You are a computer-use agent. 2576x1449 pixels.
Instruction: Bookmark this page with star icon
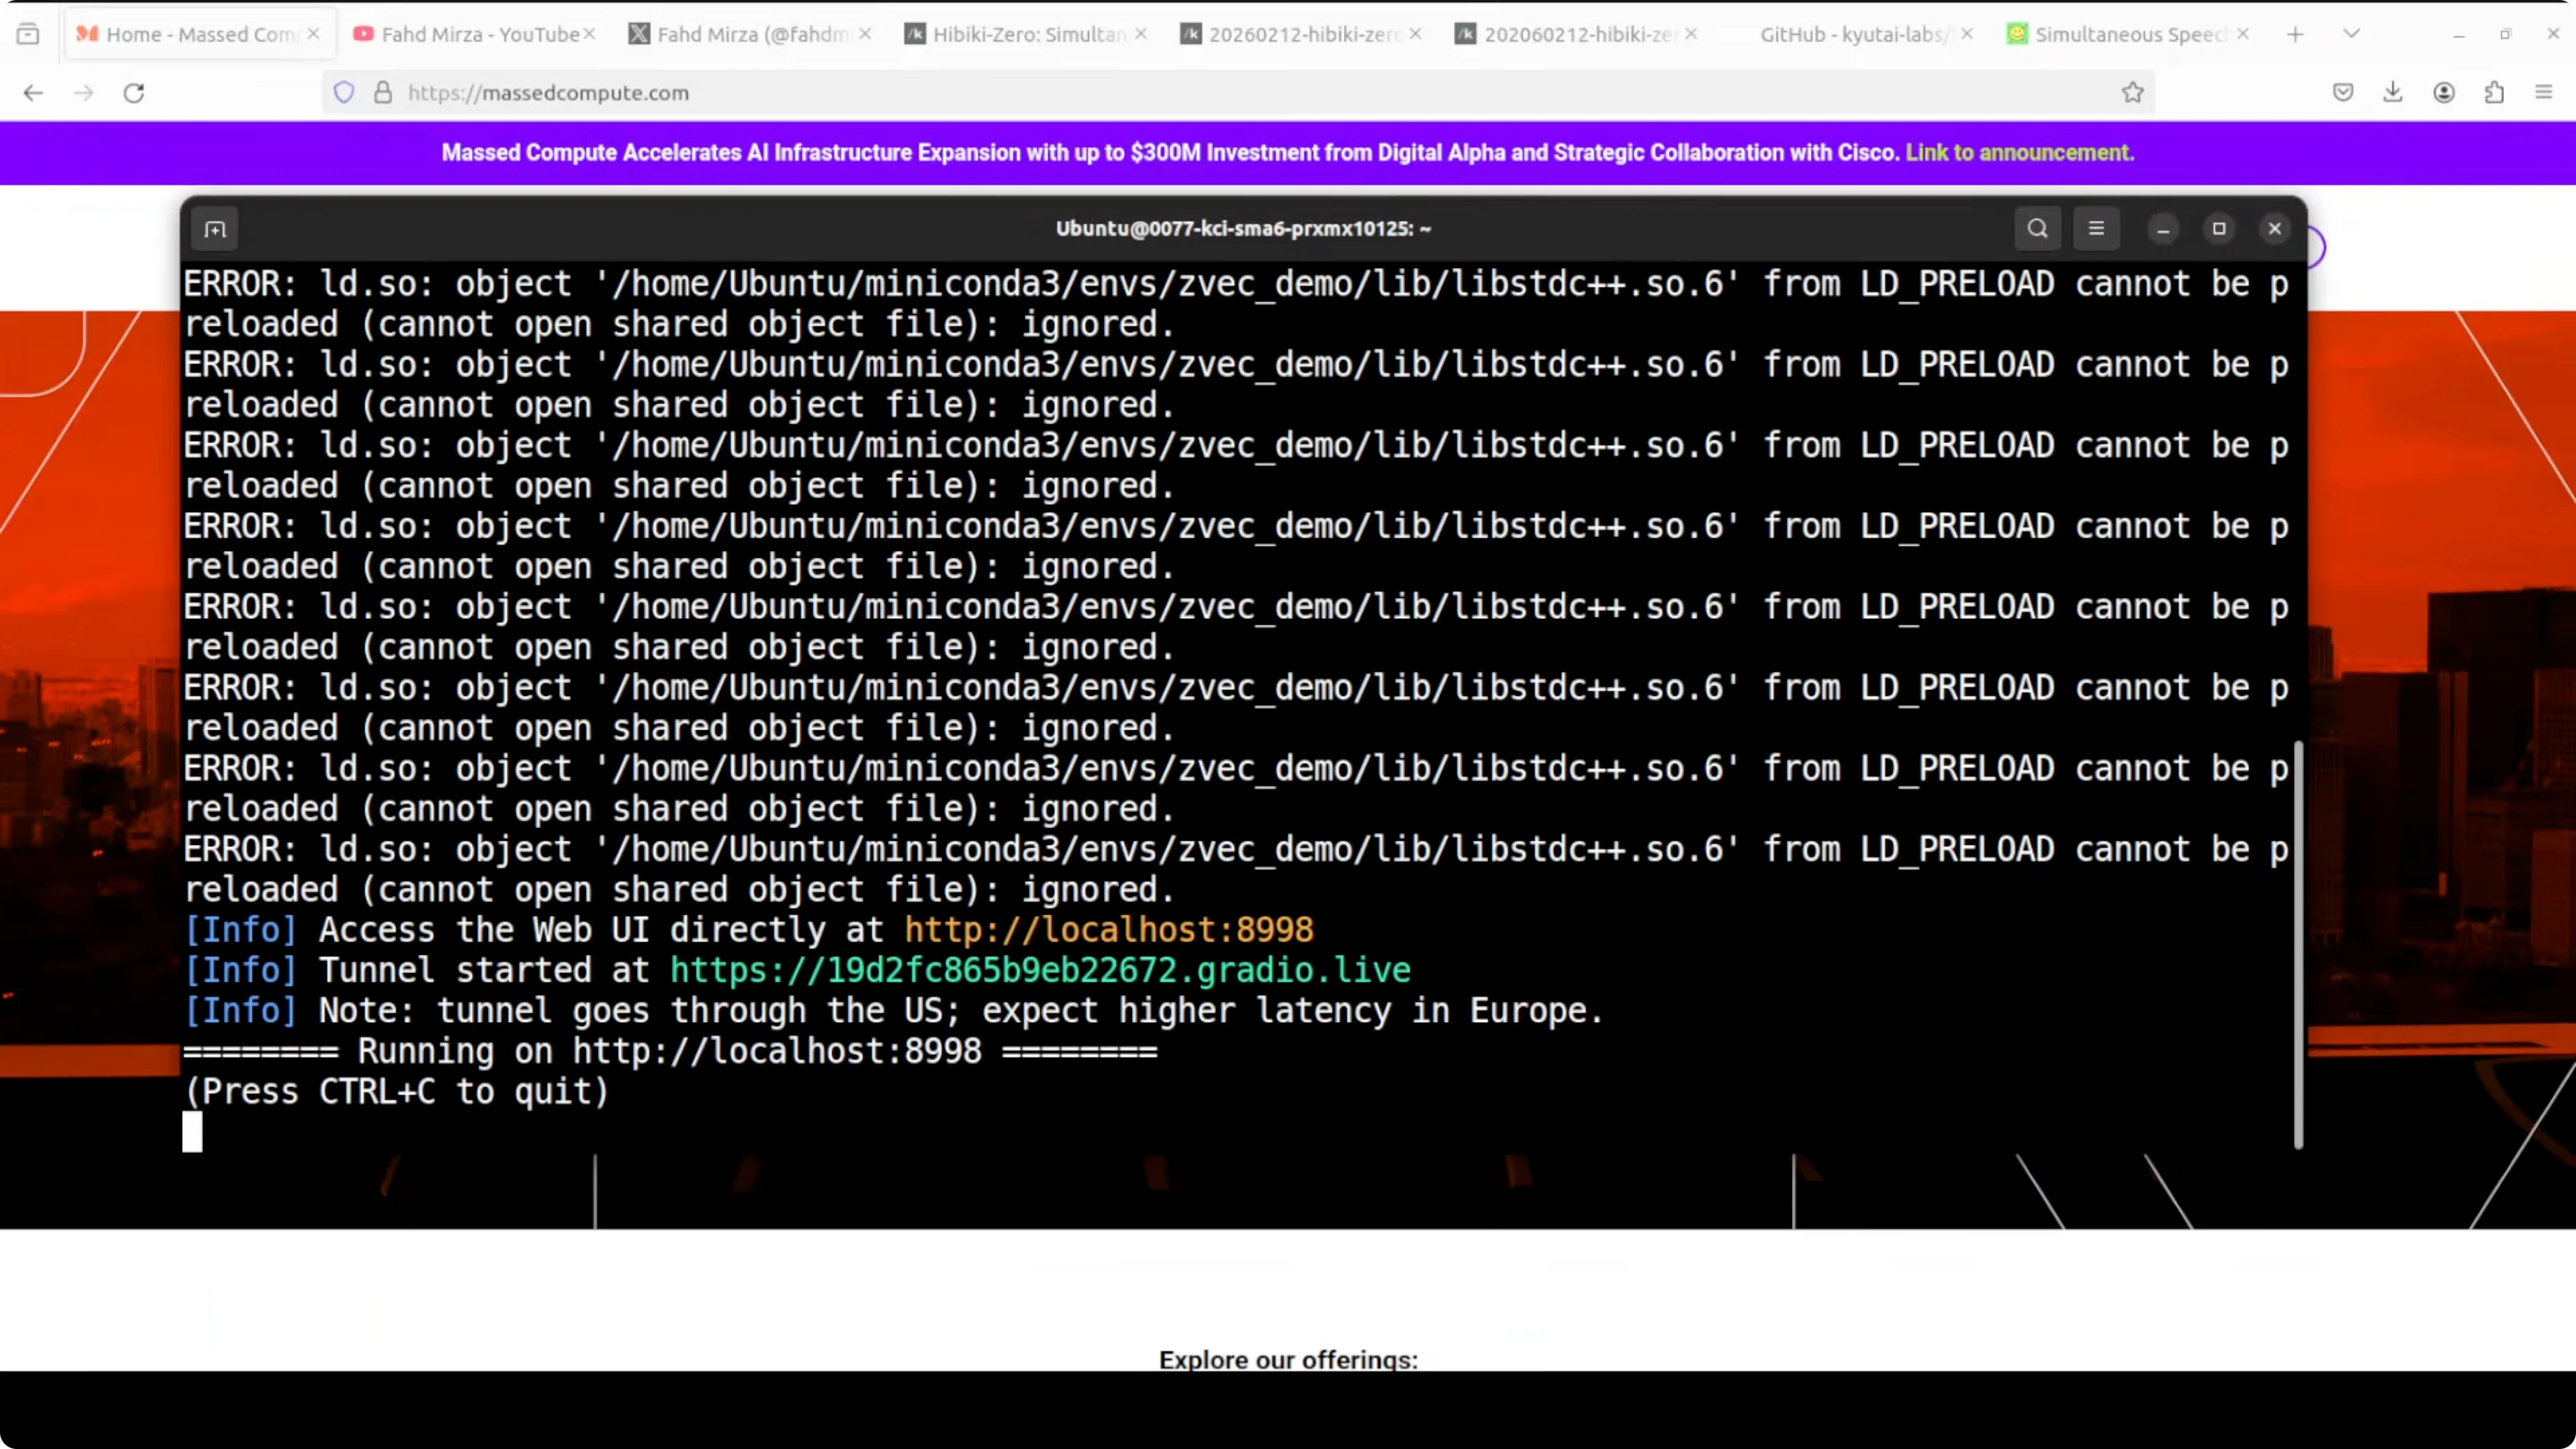(x=2132, y=93)
